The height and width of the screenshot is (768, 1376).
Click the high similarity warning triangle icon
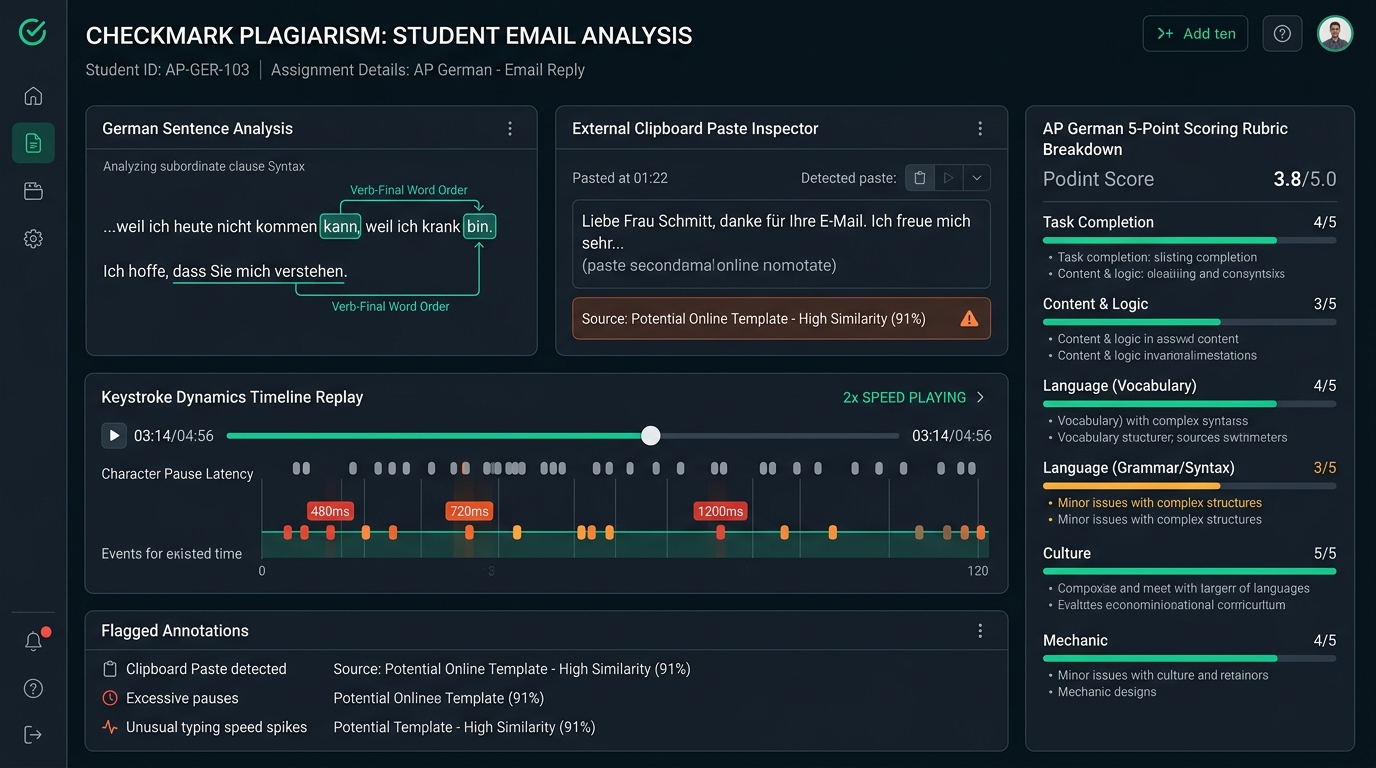click(969, 319)
